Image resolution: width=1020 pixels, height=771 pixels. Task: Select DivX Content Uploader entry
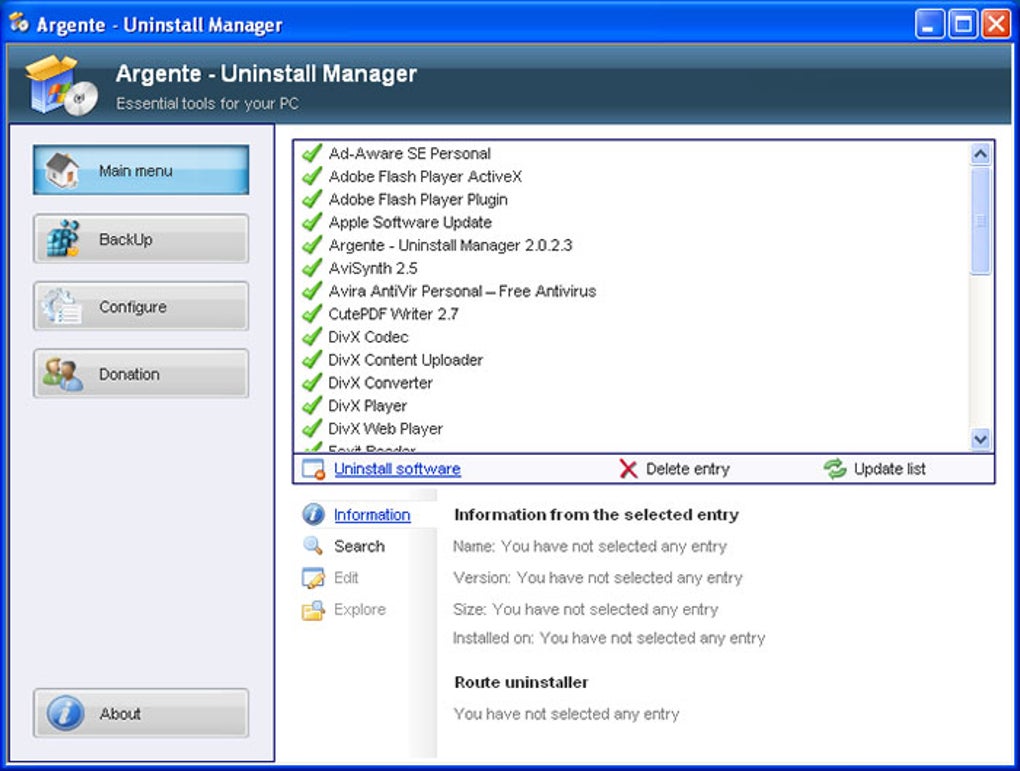[405, 360]
